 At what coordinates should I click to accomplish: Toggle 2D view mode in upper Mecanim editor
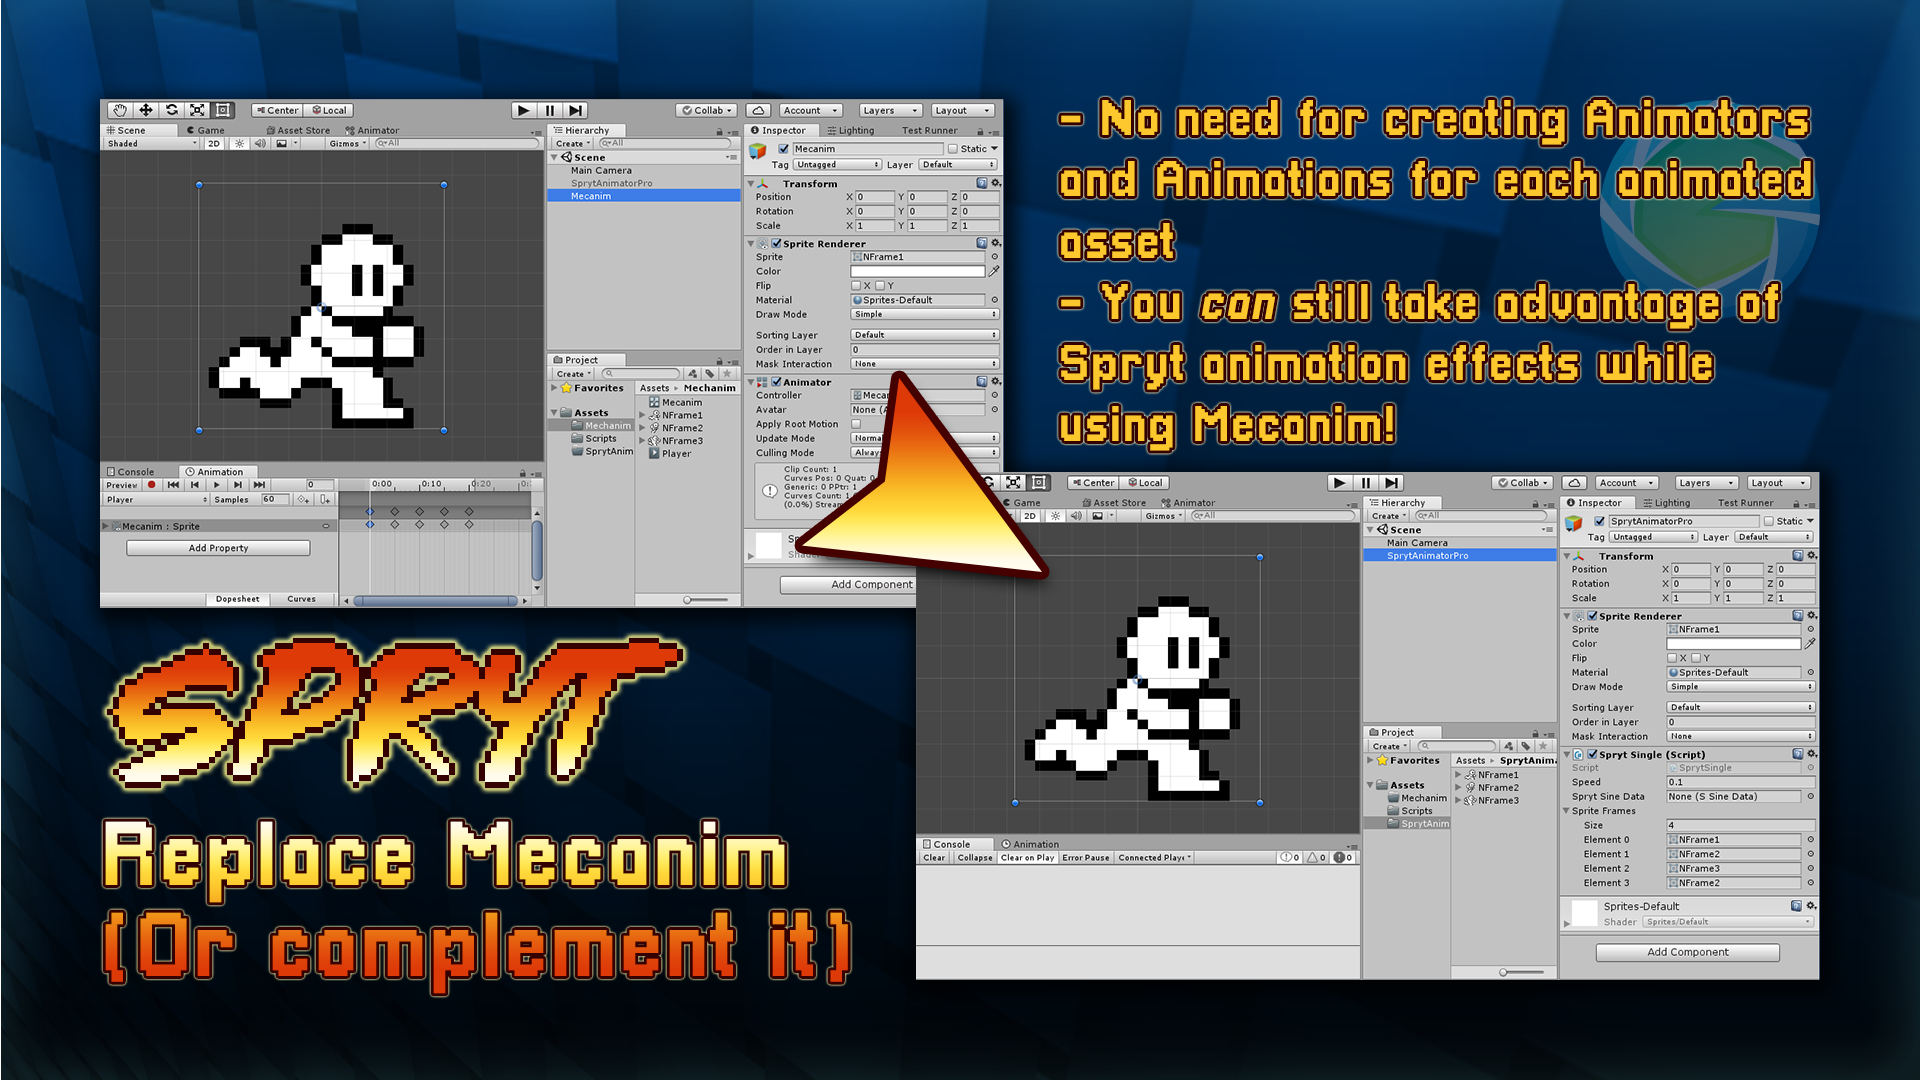[214, 144]
